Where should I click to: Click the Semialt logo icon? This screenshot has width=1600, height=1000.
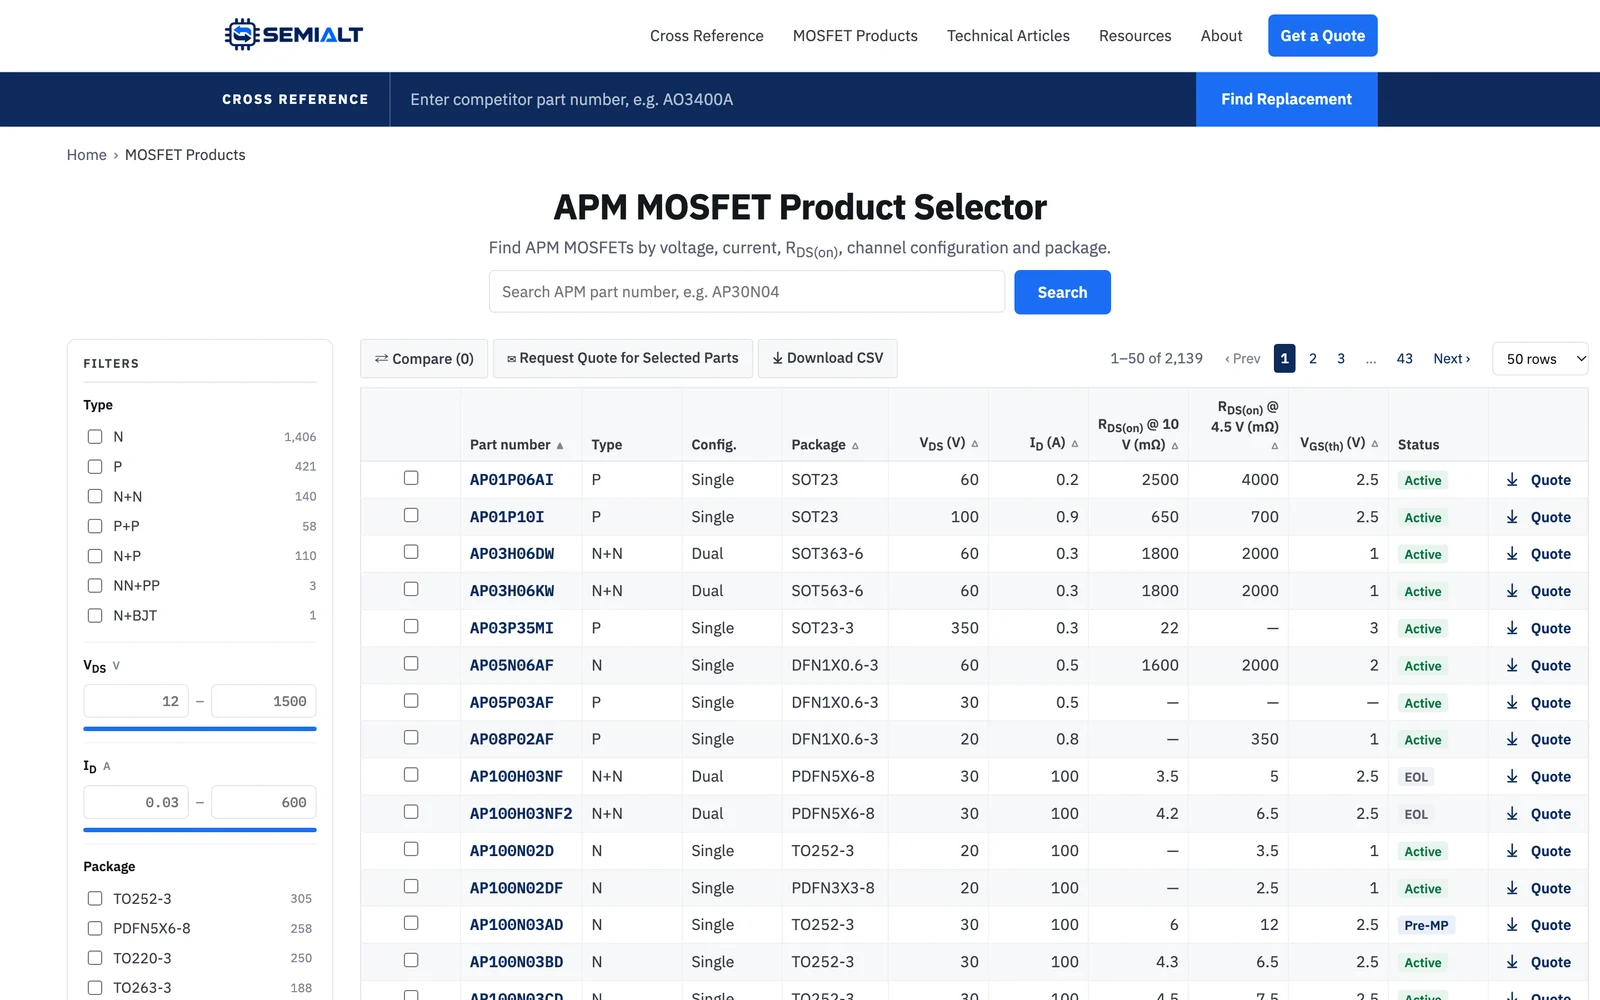(x=241, y=35)
